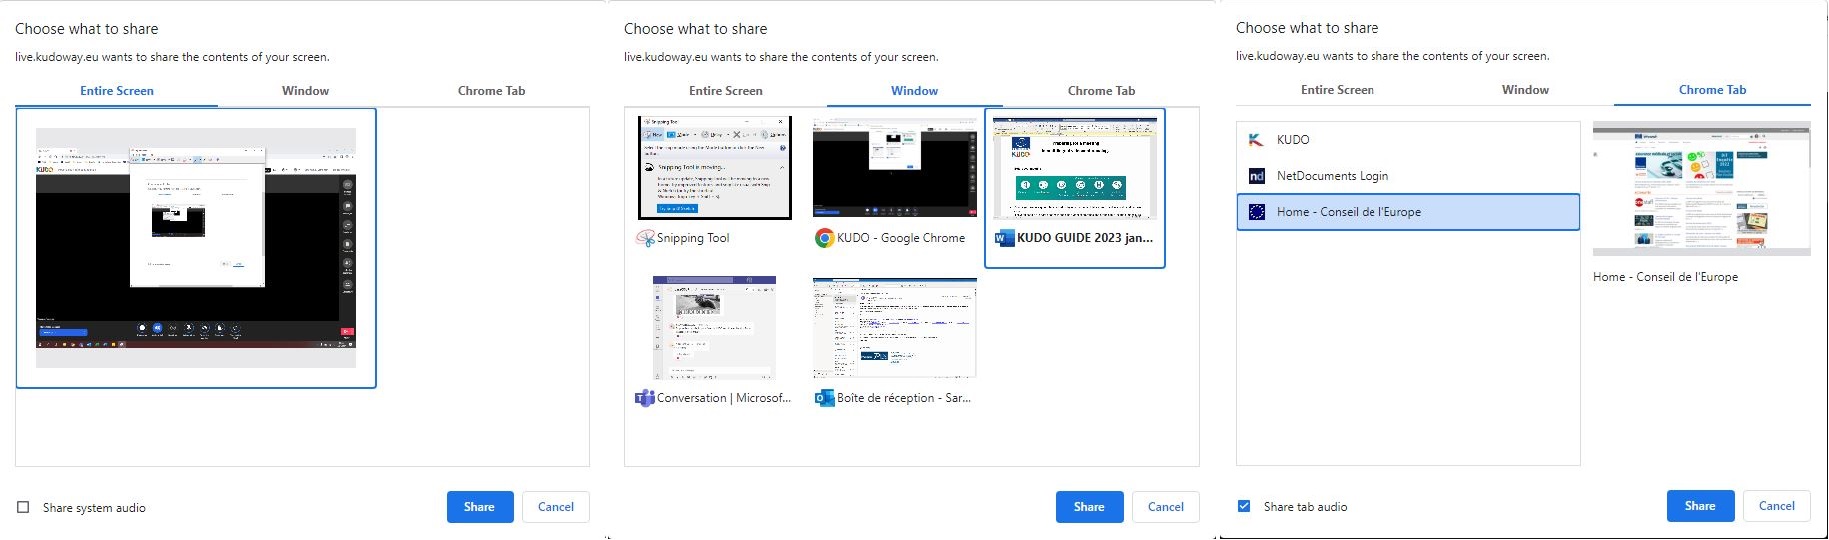Click the KUDO favicon in the tab list
This screenshot has height=540, width=1829.
pos(1257,140)
